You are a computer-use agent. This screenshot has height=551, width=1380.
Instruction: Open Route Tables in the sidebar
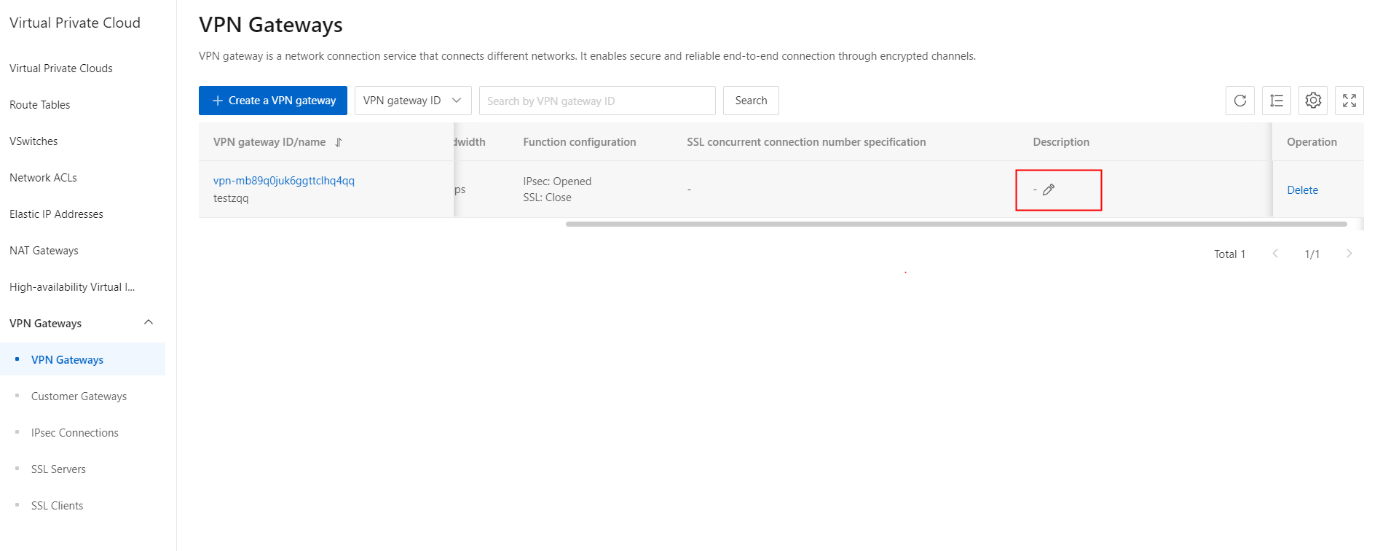tap(40, 105)
